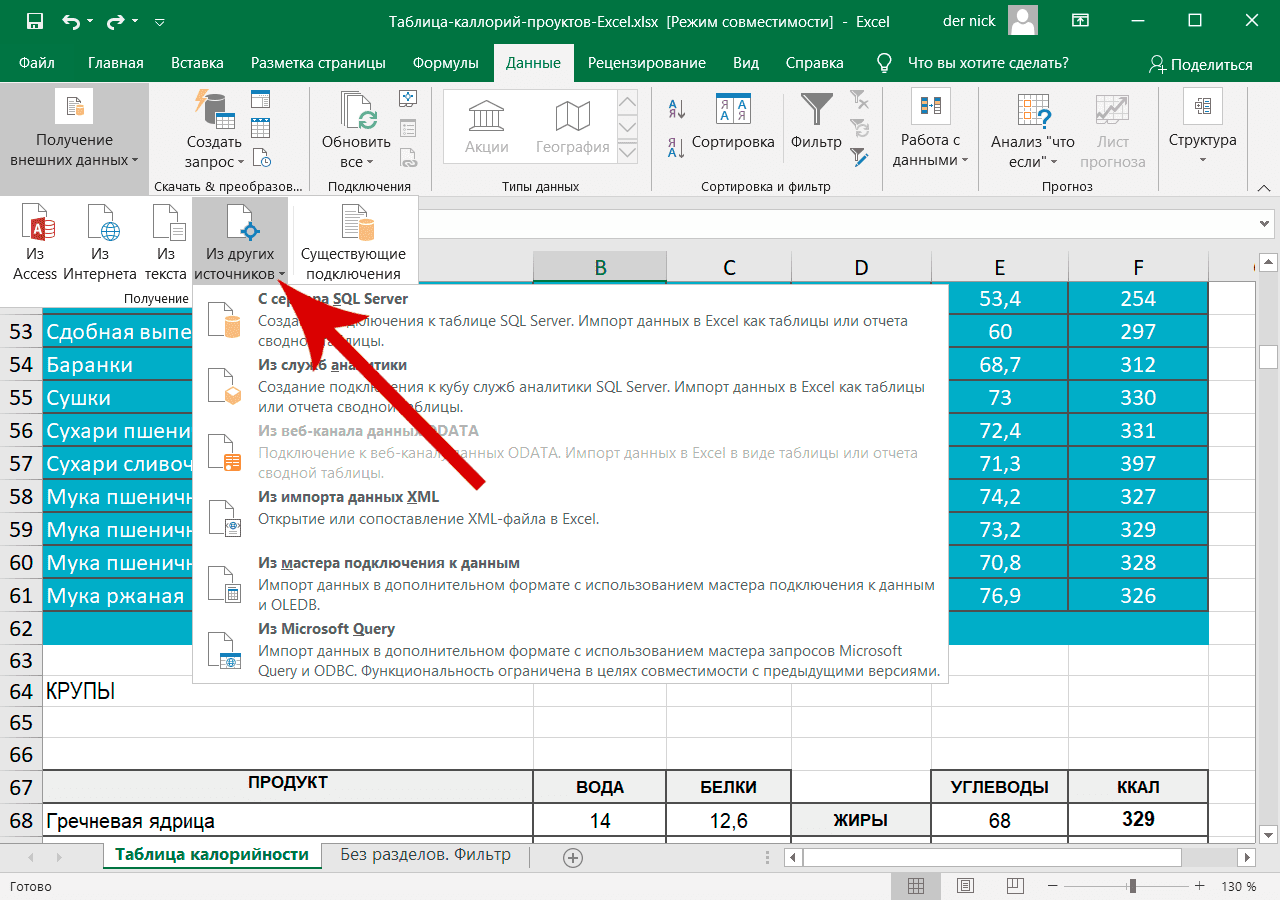Choose 'Из Microsoft Query' option

pyautogui.click(x=570, y=650)
